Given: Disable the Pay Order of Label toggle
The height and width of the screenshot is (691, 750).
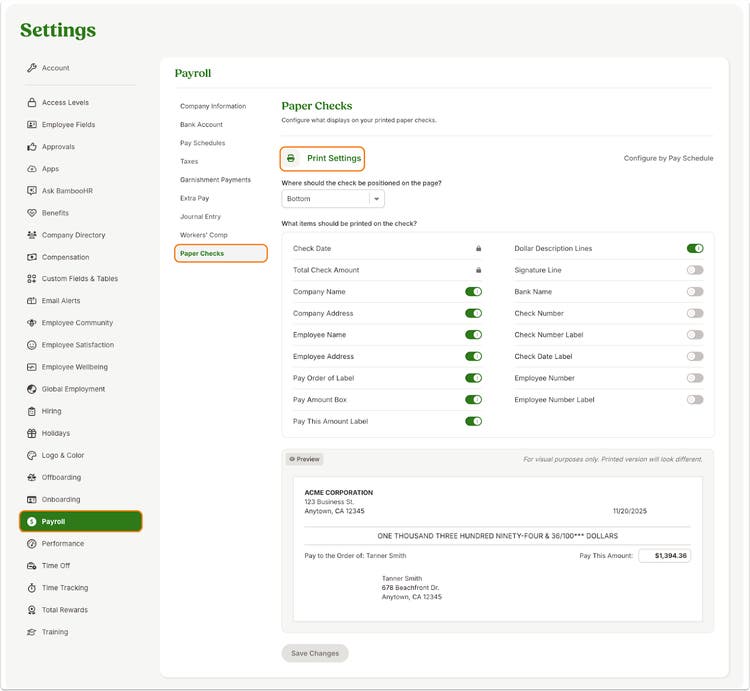Looking at the screenshot, I should [474, 378].
